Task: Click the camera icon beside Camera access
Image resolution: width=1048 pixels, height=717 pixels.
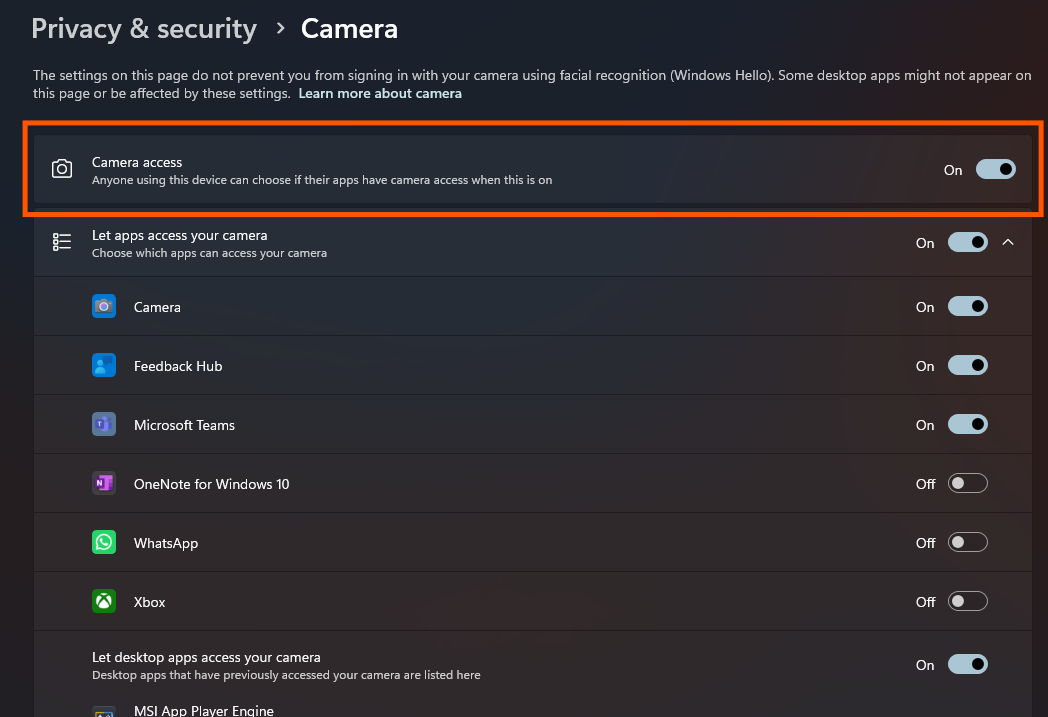Action: 62,169
